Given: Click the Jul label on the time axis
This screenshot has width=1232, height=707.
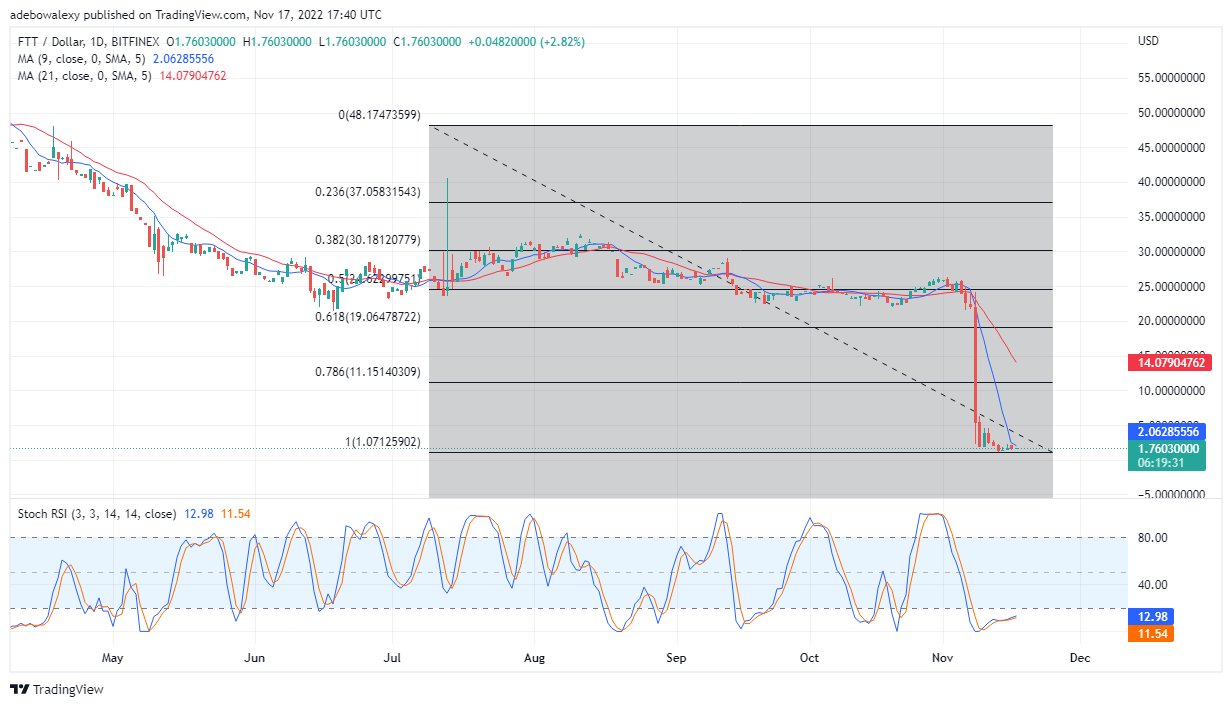Looking at the screenshot, I should (392, 658).
